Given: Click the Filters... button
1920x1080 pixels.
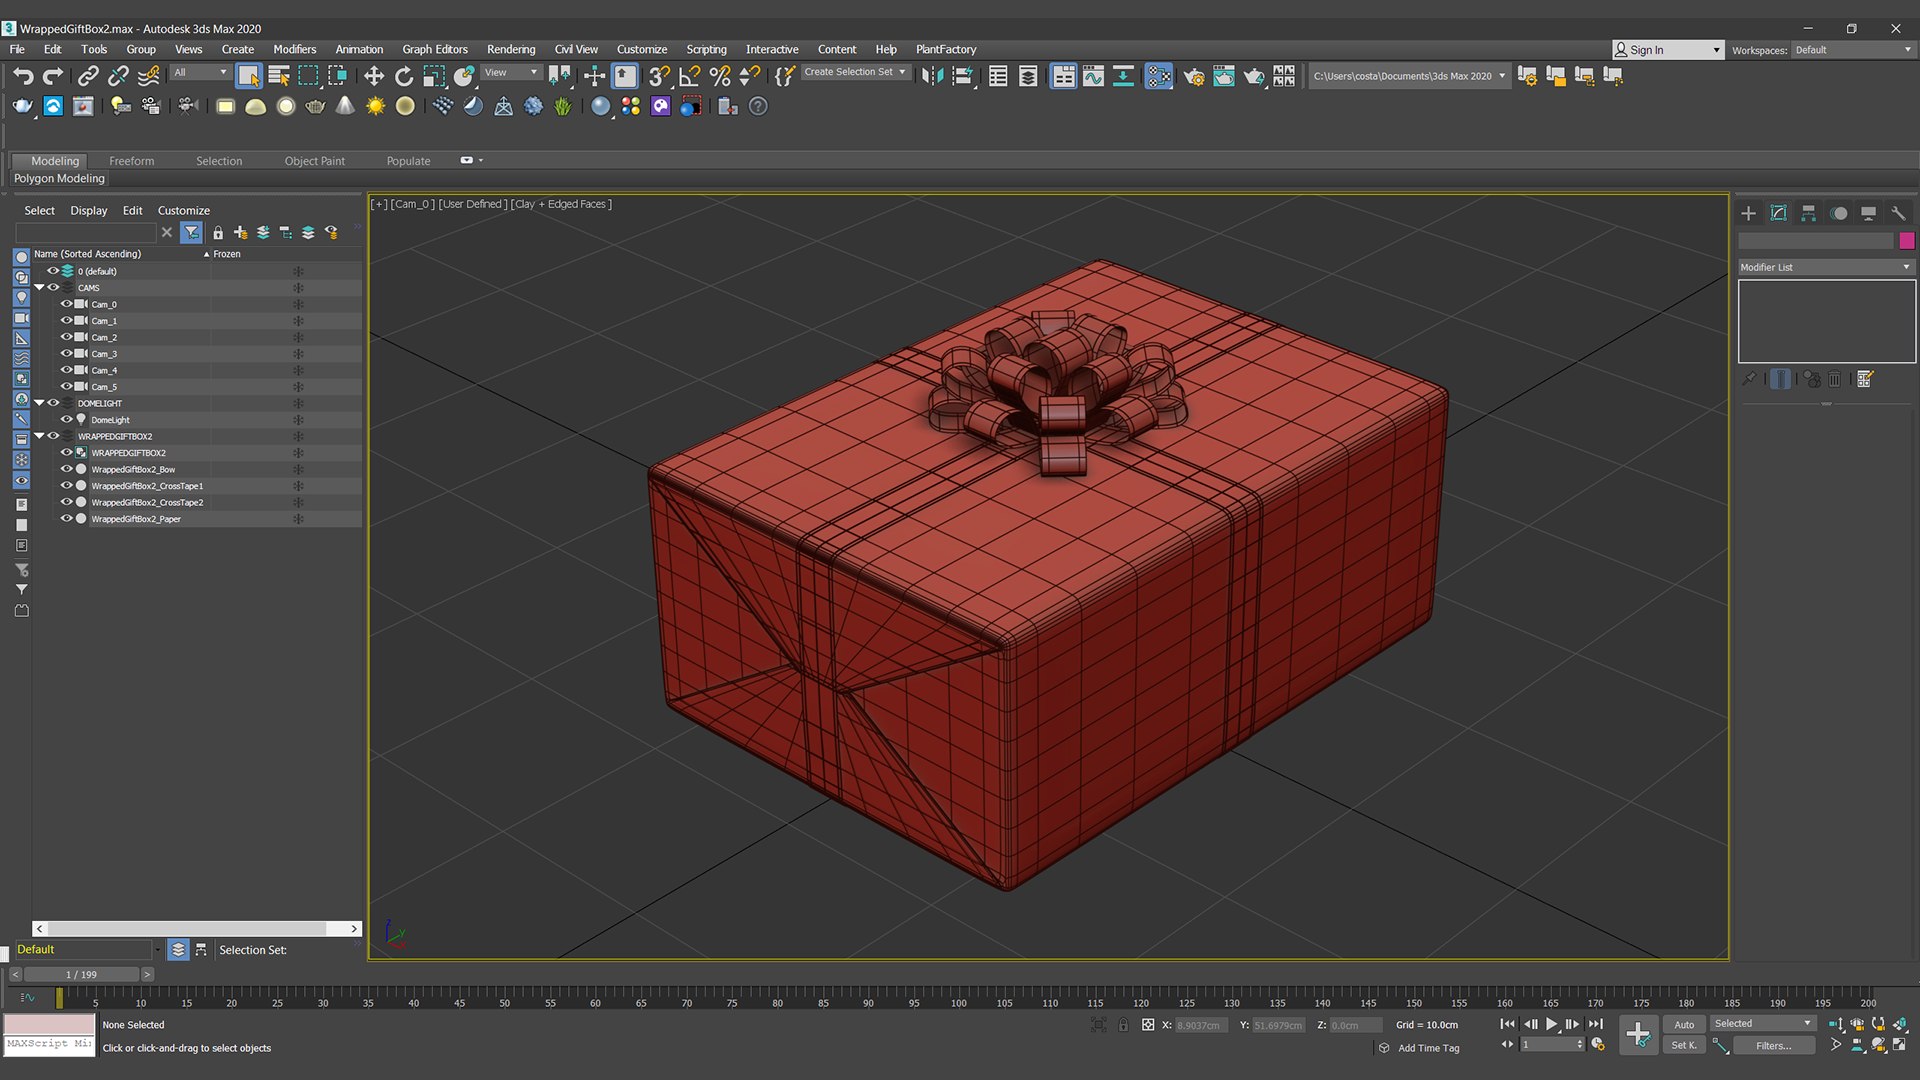Looking at the screenshot, I should pyautogui.click(x=1774, y=1045).
